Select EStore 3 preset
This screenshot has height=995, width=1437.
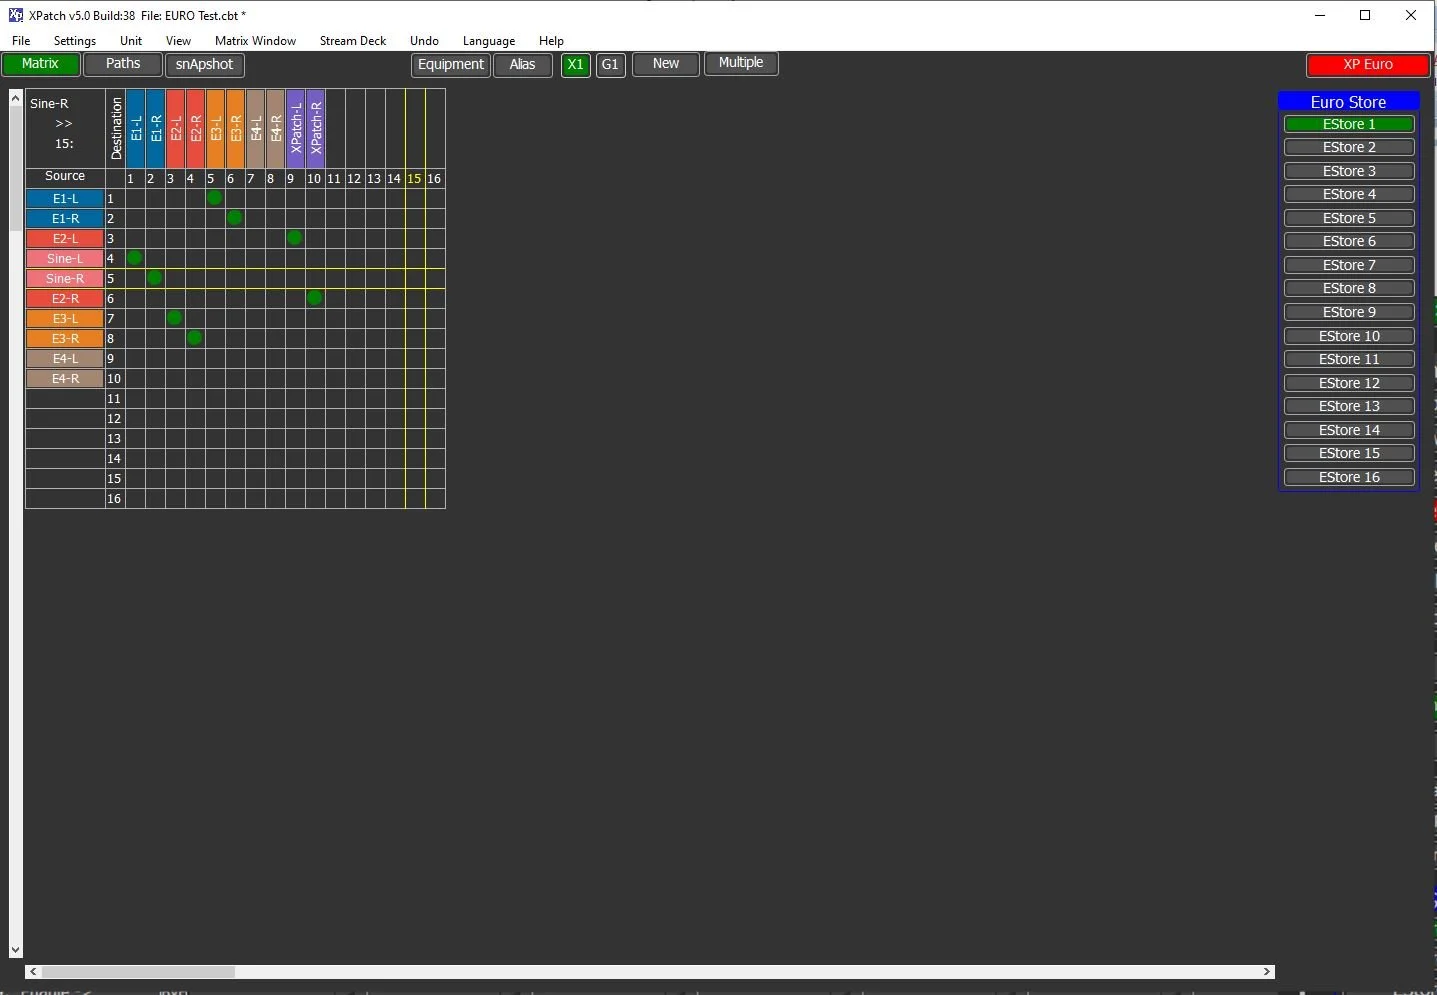click(x=1349, y=171)
